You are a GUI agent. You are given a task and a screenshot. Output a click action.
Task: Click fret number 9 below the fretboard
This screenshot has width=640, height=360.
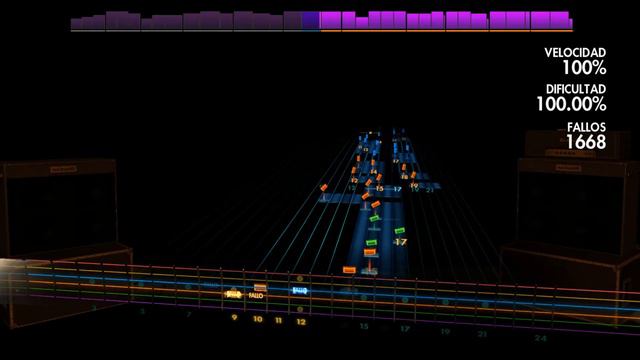click(x=234, y=317)
